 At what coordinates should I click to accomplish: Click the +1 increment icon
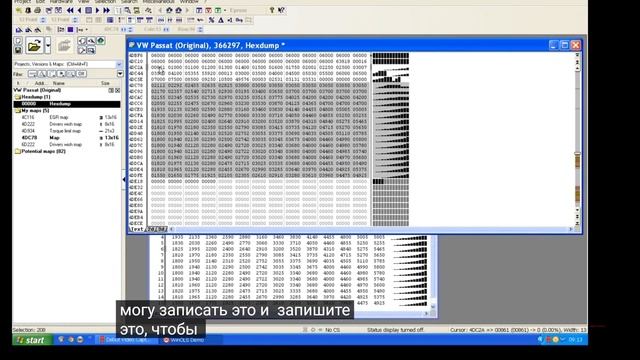pyautogui.click(x=230, y=20)
